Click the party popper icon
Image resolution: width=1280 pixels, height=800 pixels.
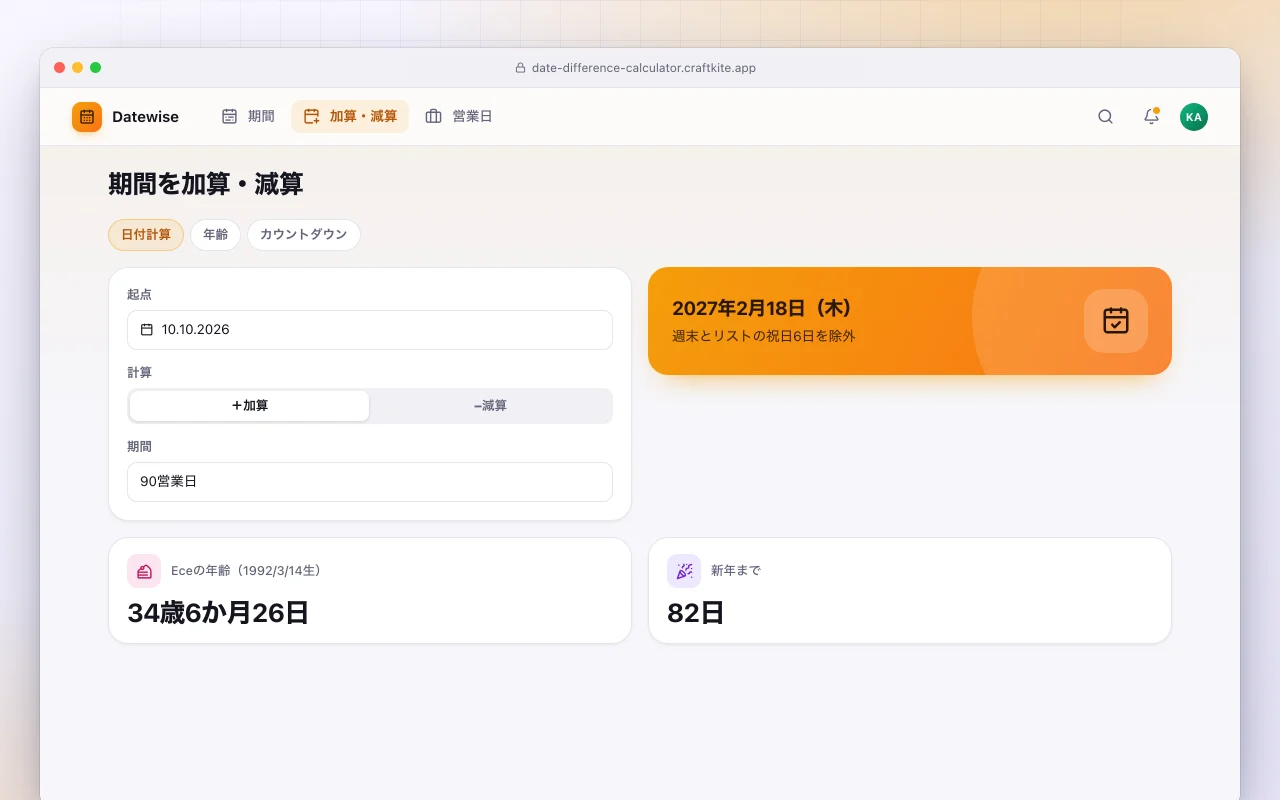[x=684, y=571]
